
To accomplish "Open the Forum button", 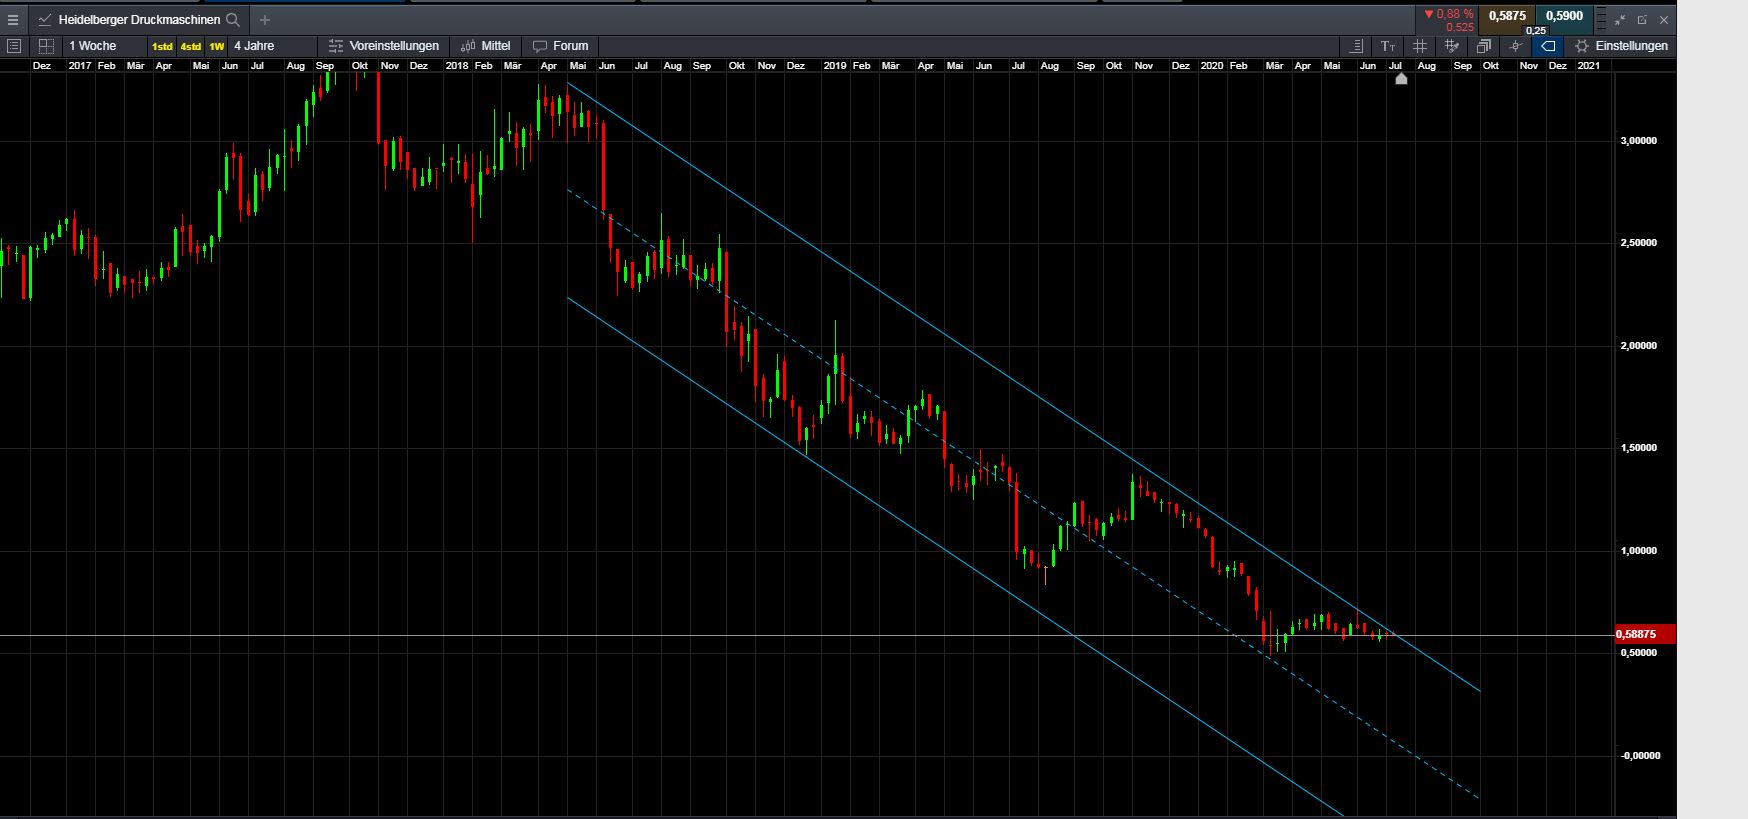I will click(x=561, y=46).
